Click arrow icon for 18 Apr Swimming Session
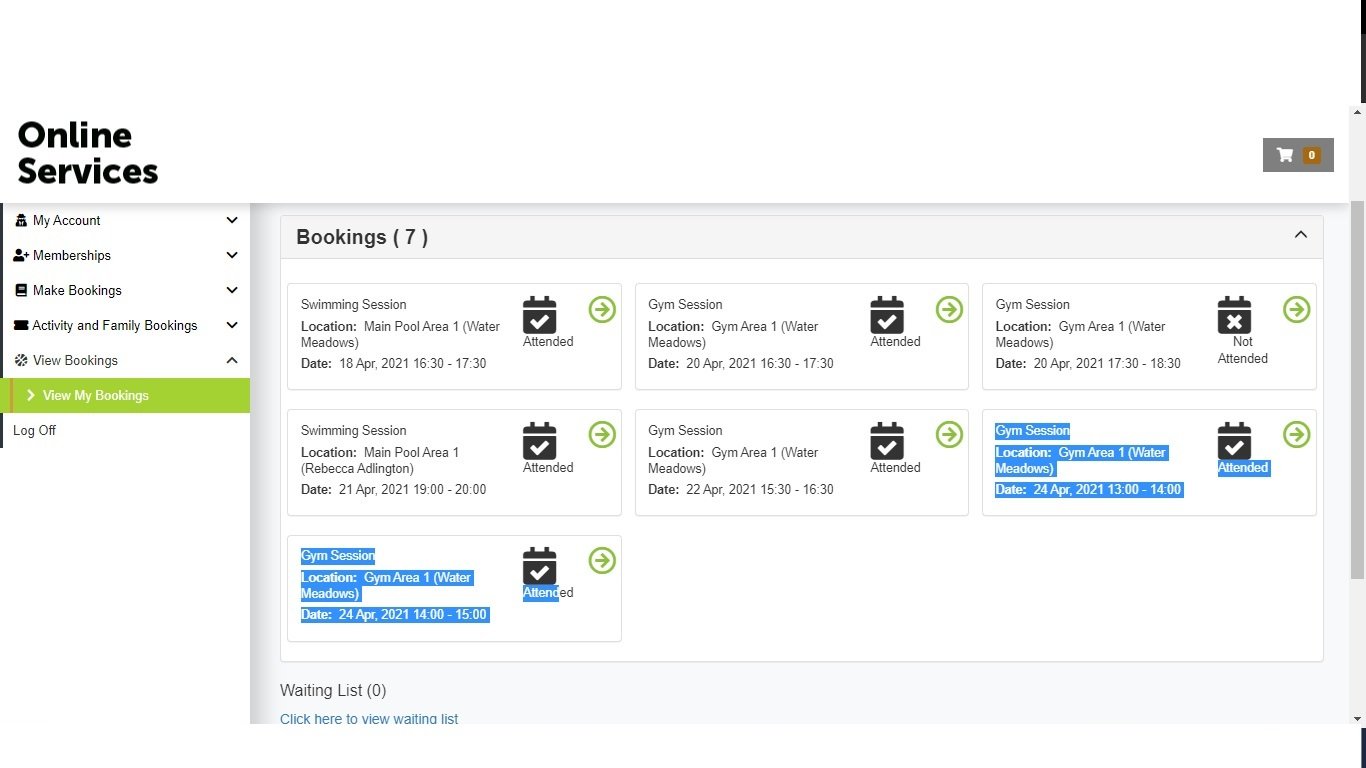 tap(602, 310)
